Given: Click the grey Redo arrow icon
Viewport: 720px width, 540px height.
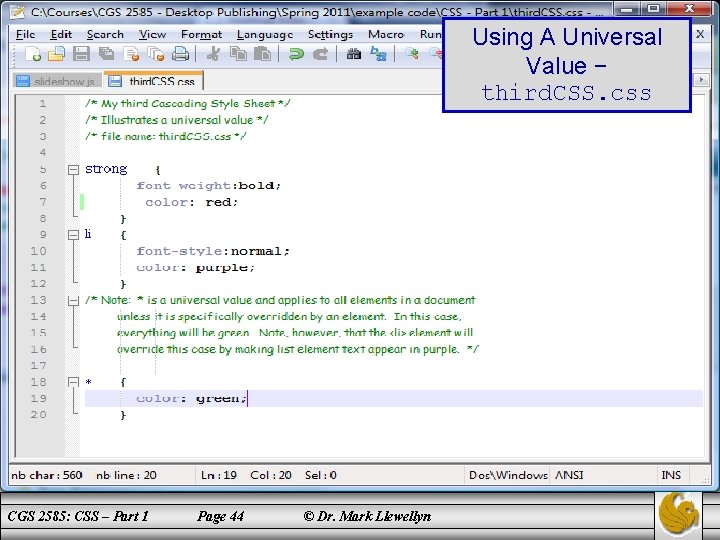Looking at the screenshot, I should click(x=320, y=54).
